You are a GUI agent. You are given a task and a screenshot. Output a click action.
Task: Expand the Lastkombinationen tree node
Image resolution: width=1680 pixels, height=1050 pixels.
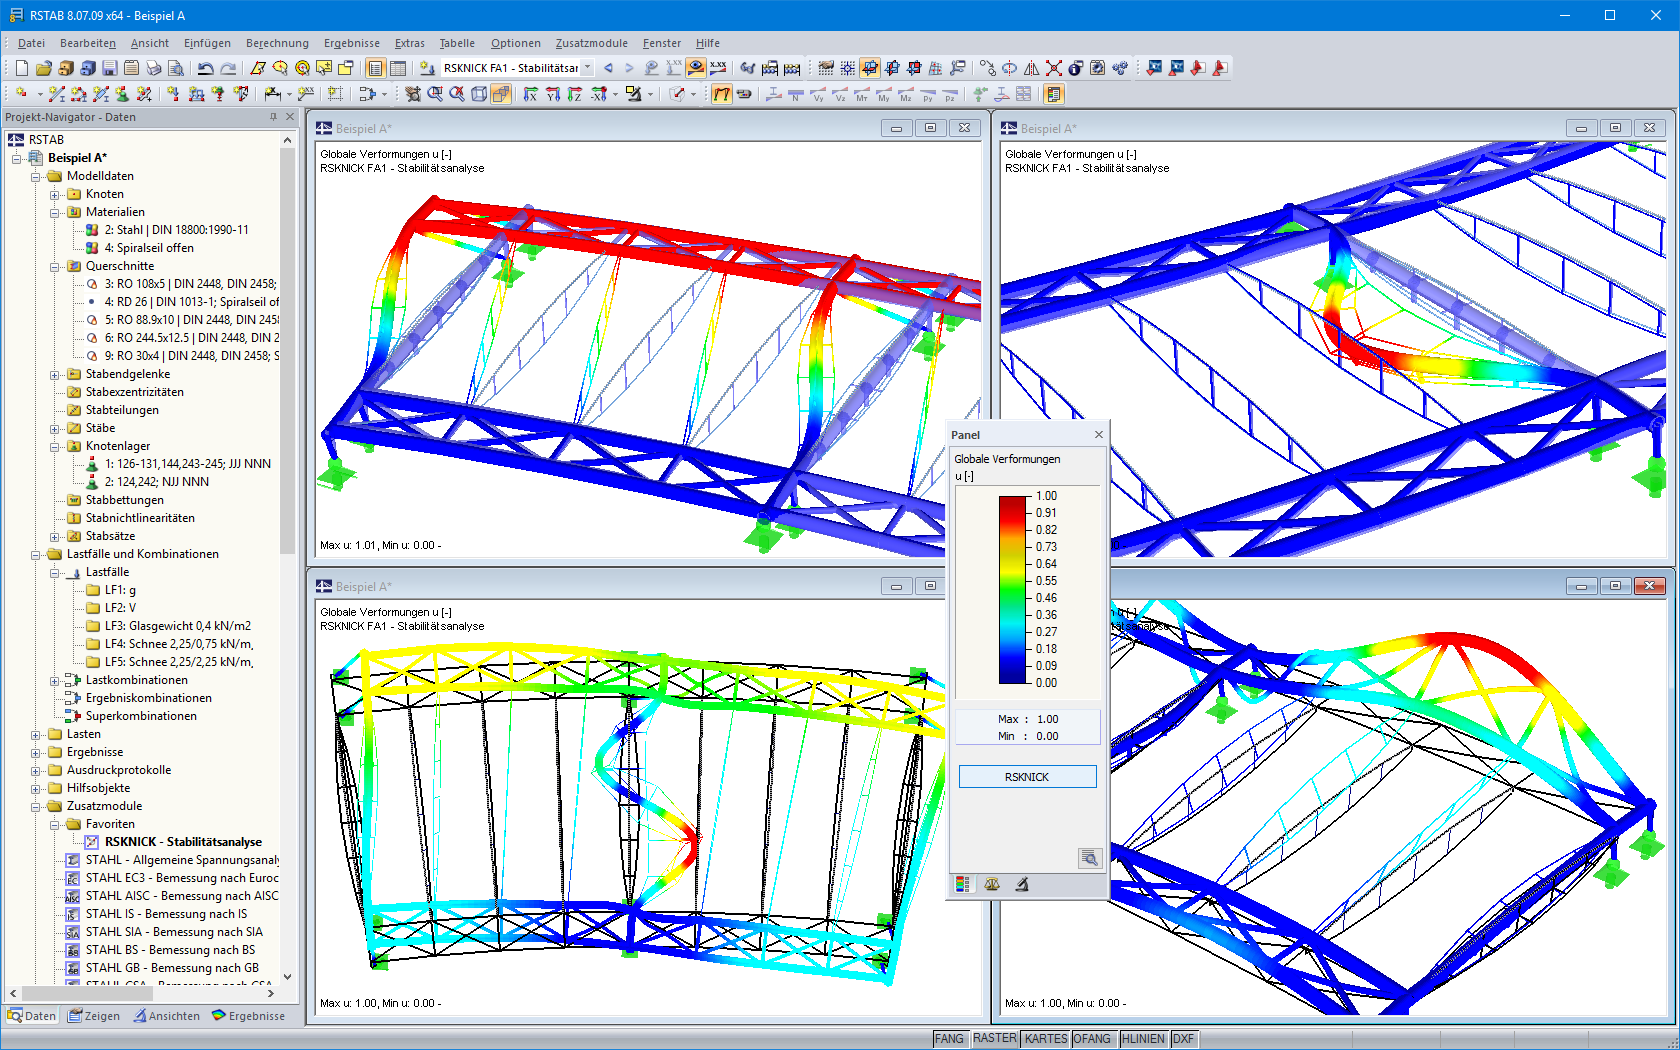point(55,680)
